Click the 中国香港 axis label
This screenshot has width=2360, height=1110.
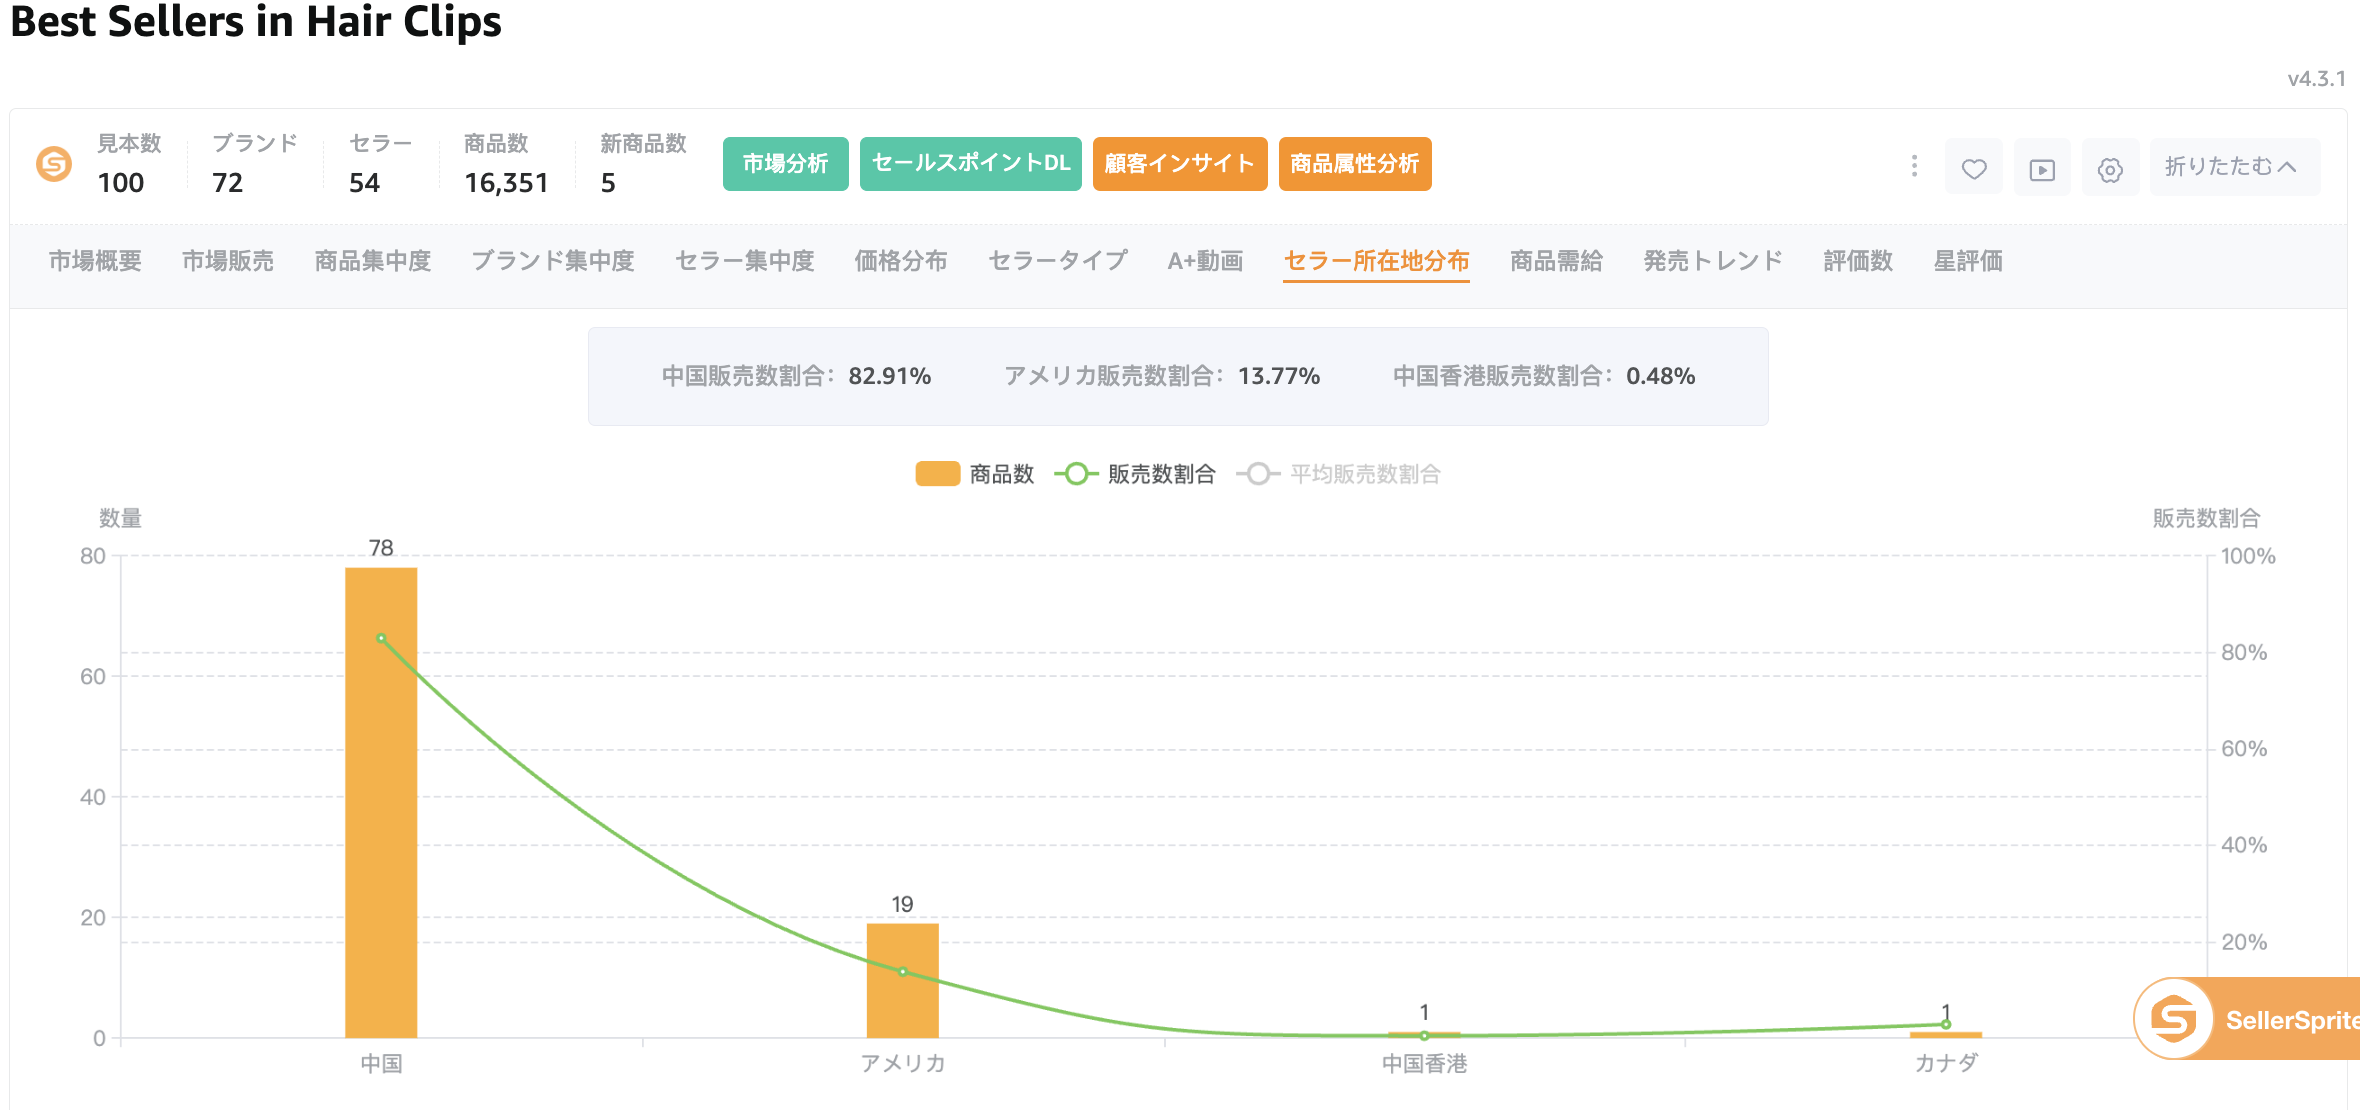(1424, 1063)
